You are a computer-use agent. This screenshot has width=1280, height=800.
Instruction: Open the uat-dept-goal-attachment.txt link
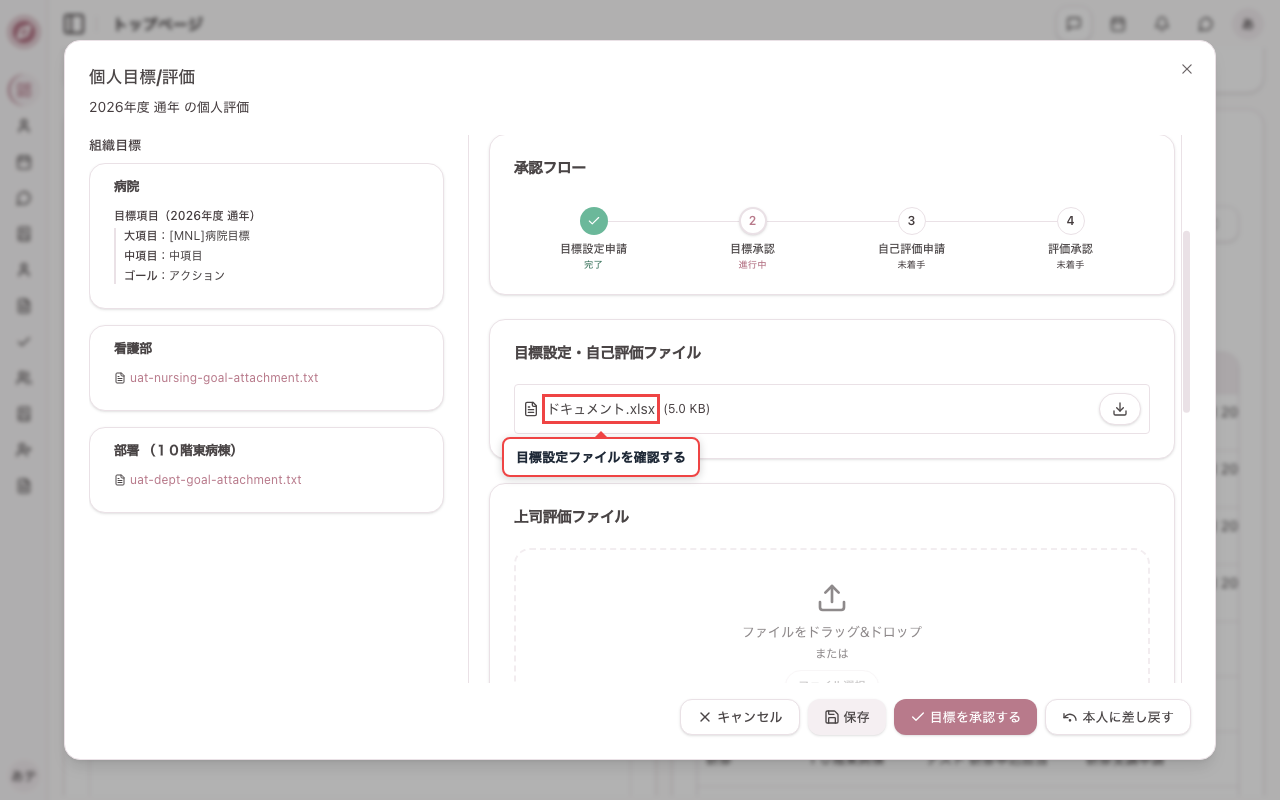(x=216, y=480)
